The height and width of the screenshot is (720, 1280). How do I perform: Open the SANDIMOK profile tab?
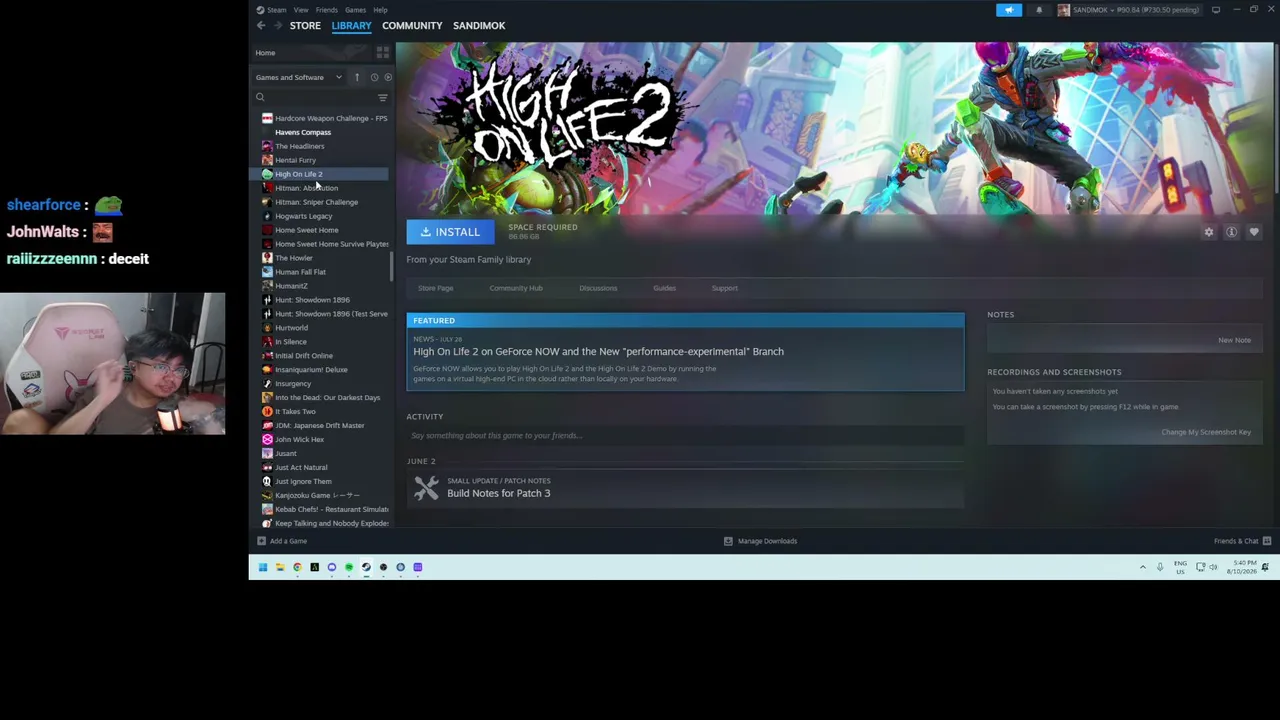(x=479, y=25)
